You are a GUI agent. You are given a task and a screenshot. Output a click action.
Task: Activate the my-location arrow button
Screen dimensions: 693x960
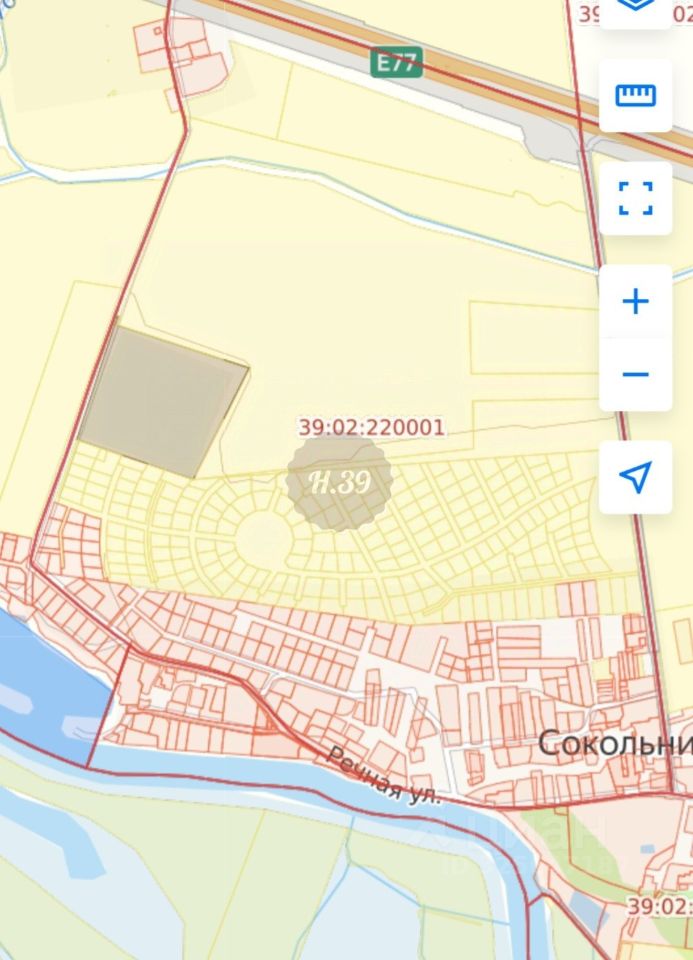coord(635,477)
